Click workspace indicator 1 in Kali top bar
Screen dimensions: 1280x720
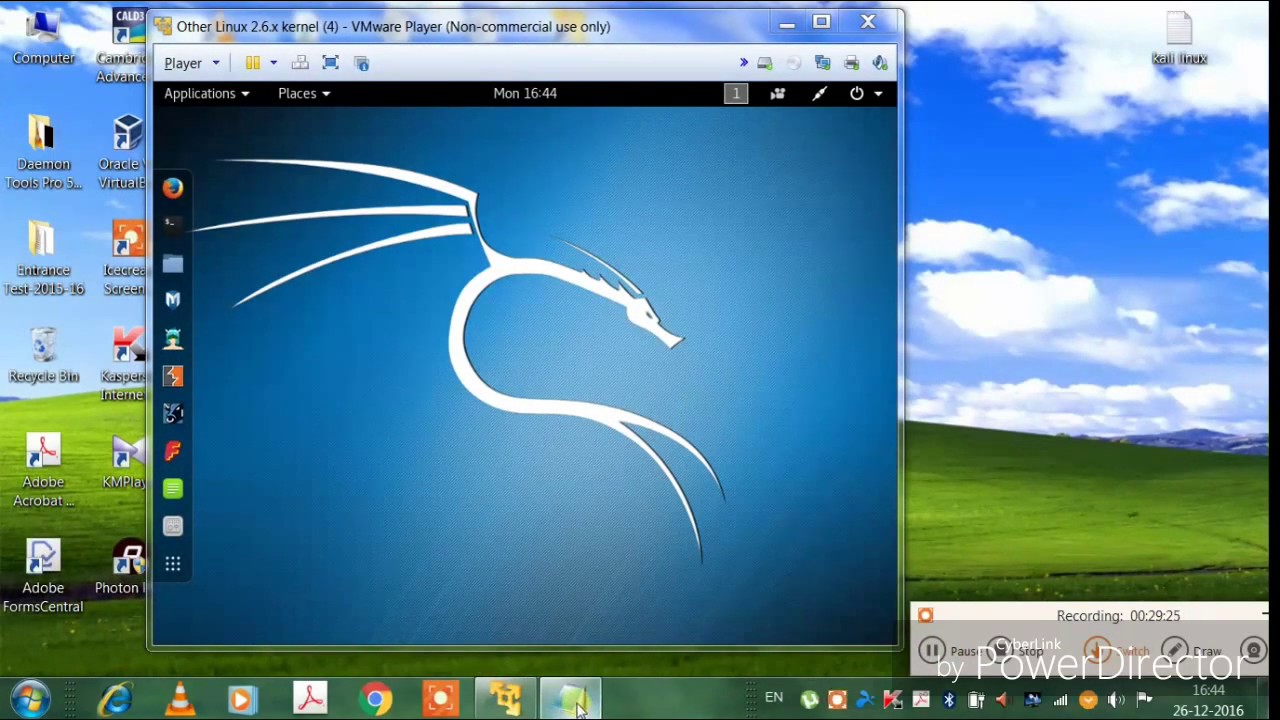pos(736,93)
